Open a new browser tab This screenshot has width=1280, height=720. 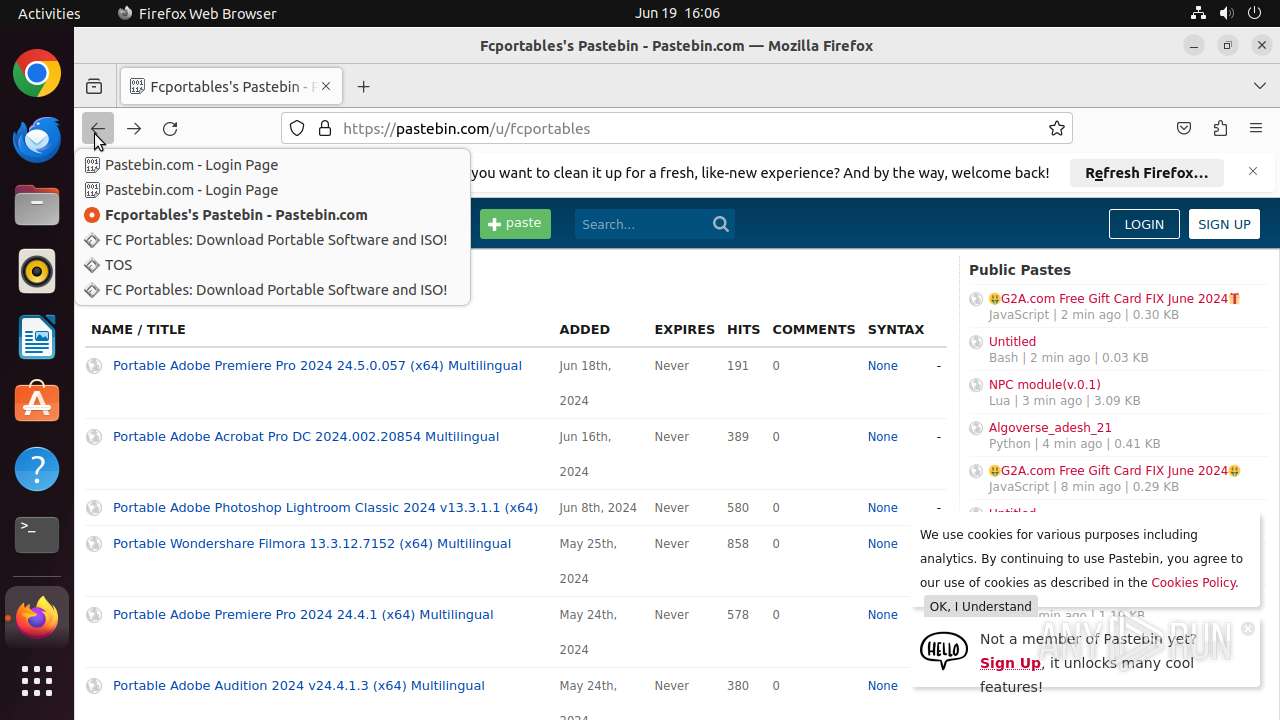point(363,86)
